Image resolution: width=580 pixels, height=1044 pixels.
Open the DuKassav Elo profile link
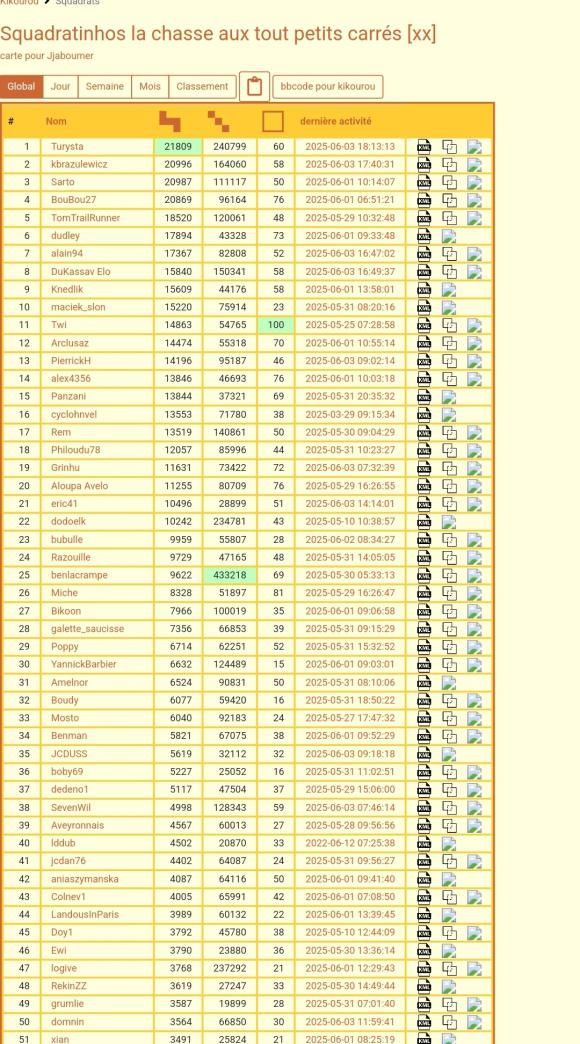[81, 272]
